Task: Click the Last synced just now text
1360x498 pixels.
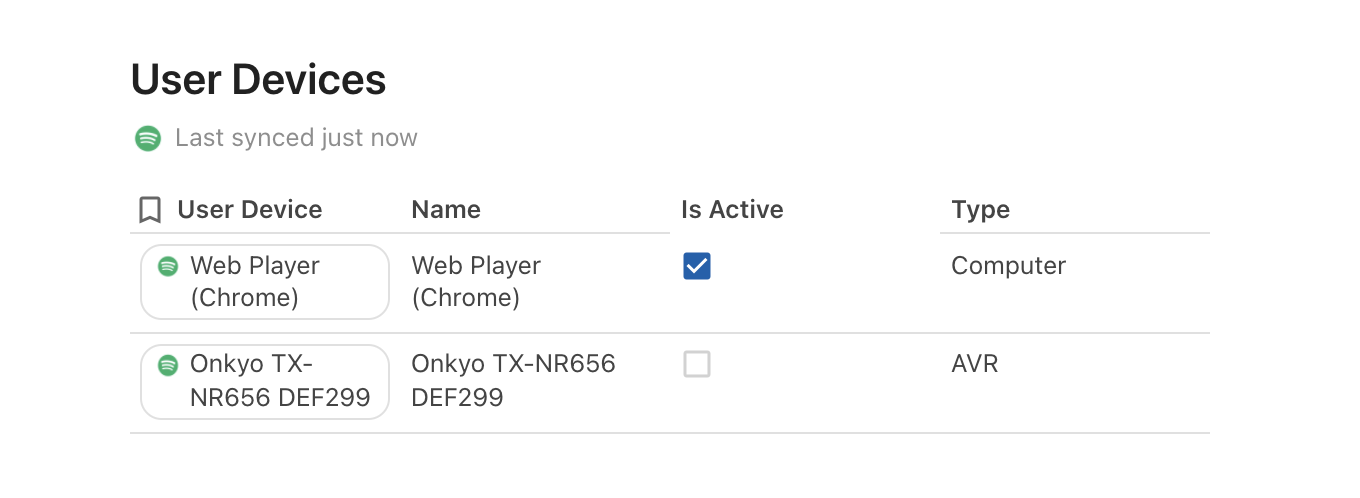Action: click(x=296, y=138)
